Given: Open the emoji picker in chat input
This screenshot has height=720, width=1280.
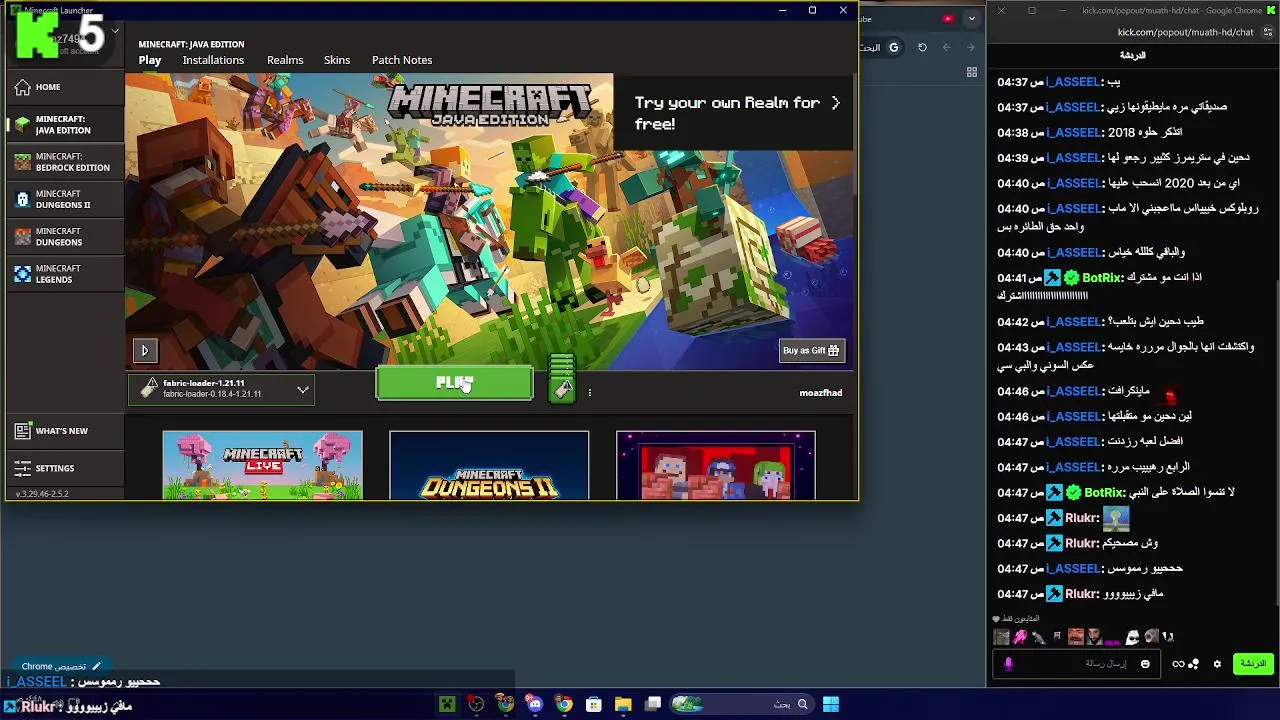Looking at the screenshot, I should [x=1145, y=664].
